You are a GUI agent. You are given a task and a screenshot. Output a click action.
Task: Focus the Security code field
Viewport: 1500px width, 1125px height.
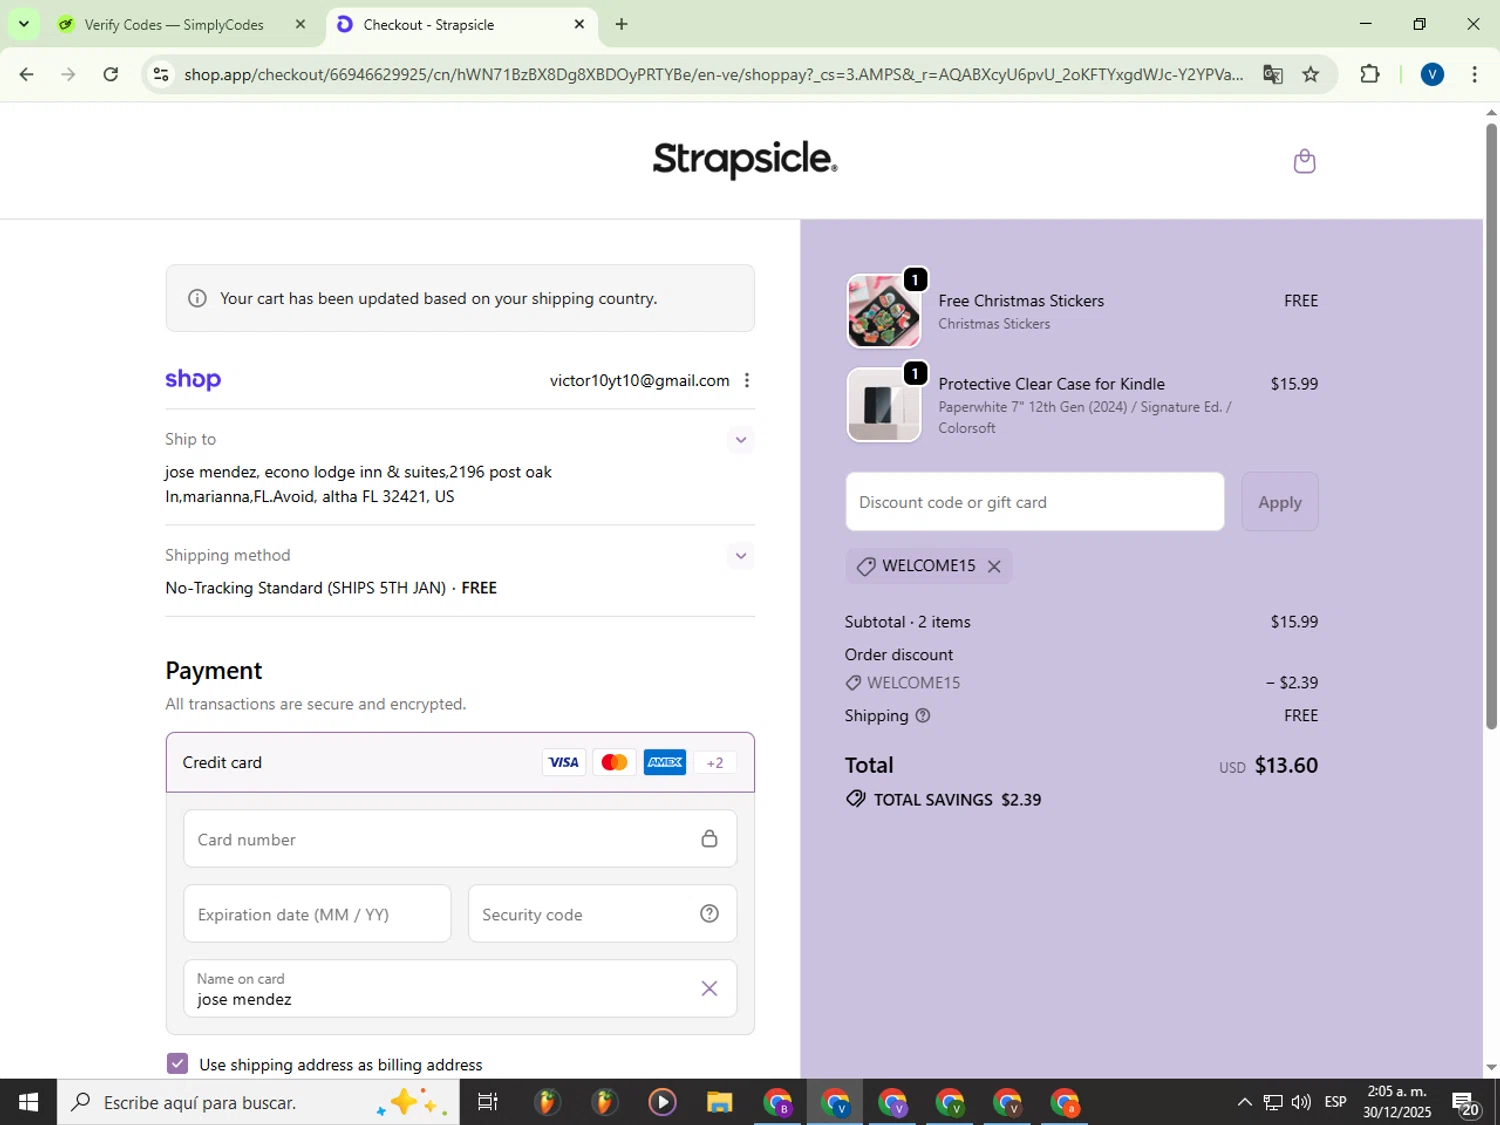(x=602, y=913)
